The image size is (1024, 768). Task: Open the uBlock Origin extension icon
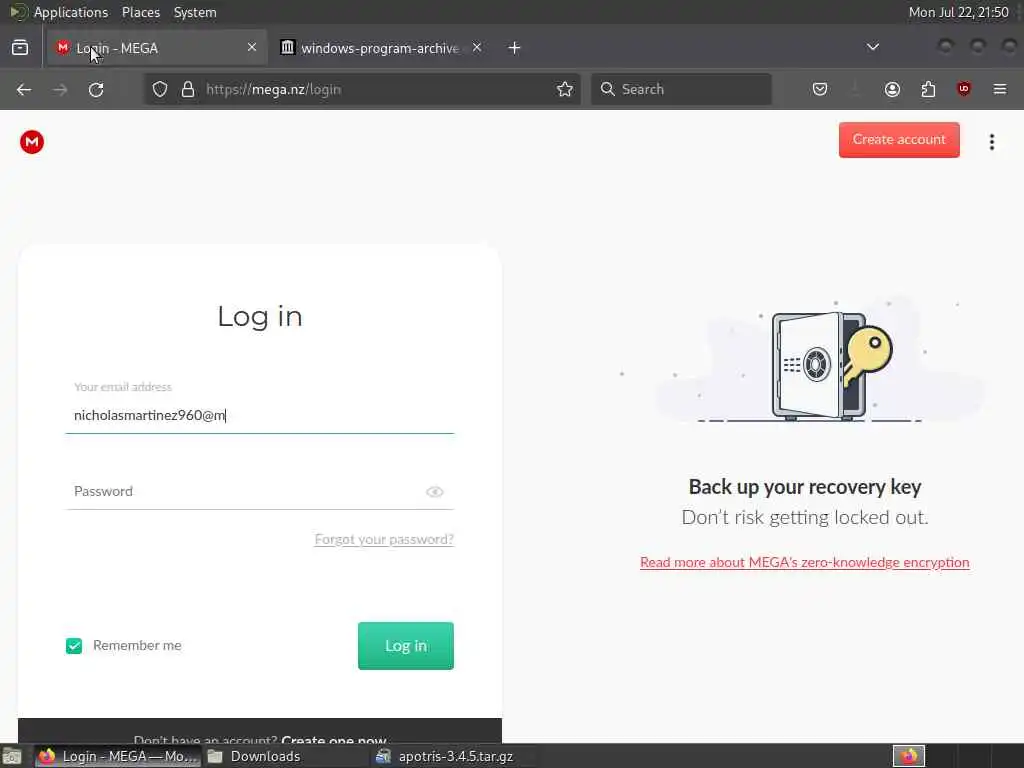964,89
